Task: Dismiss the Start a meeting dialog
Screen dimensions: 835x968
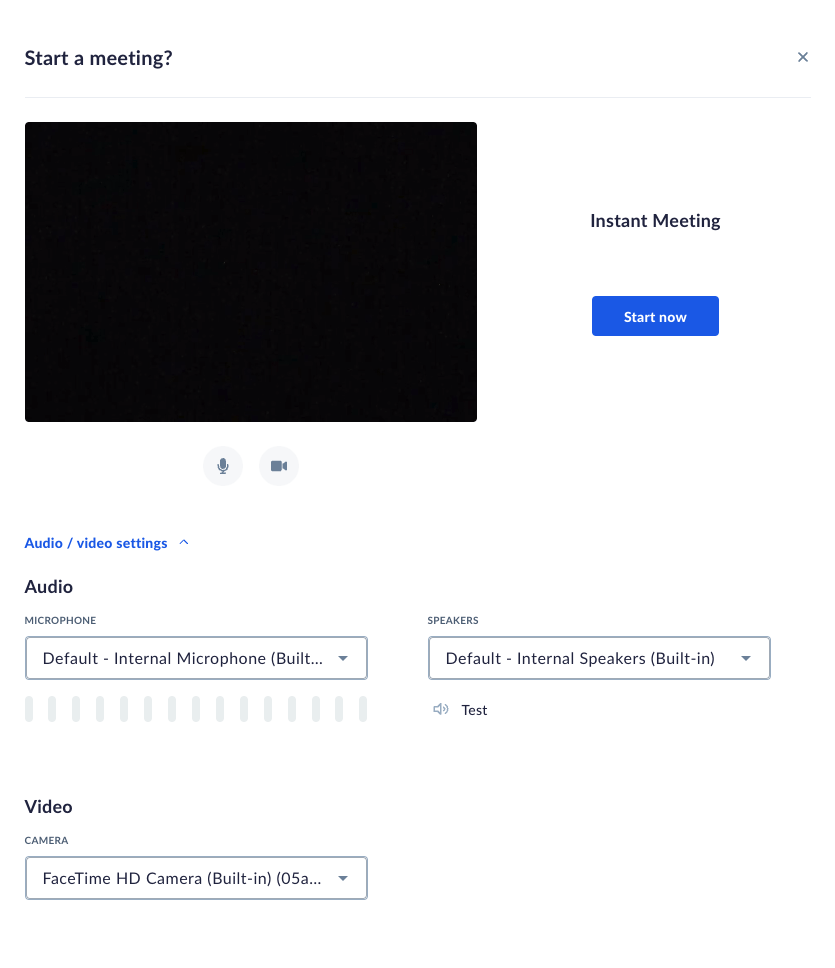Action: (x=803, y=57)
